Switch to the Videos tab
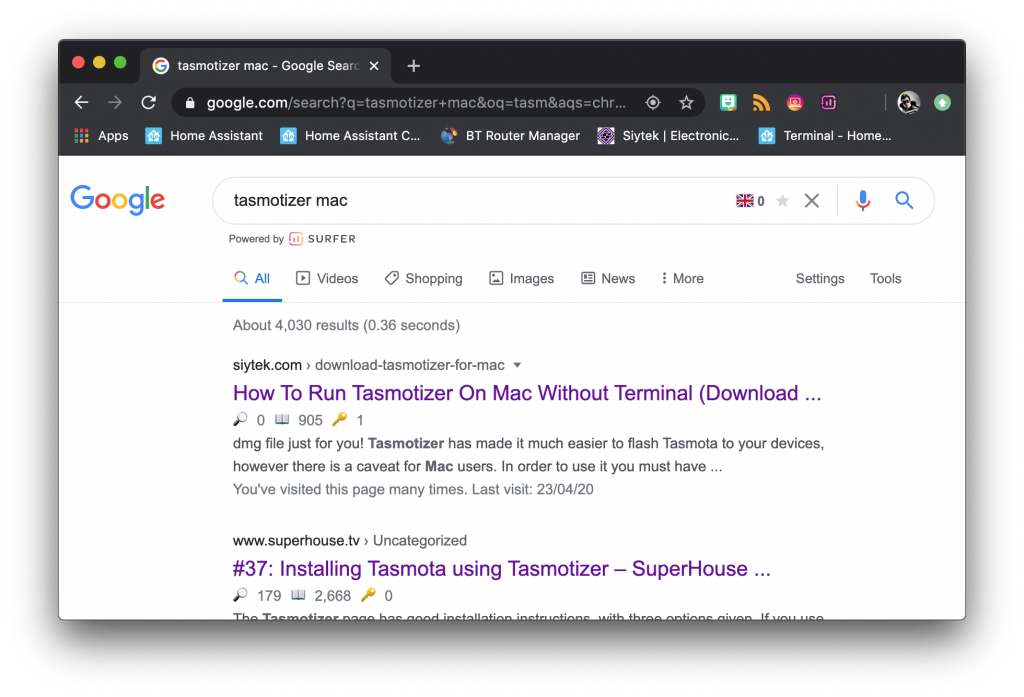1024x697 pixels. point(327,278)
